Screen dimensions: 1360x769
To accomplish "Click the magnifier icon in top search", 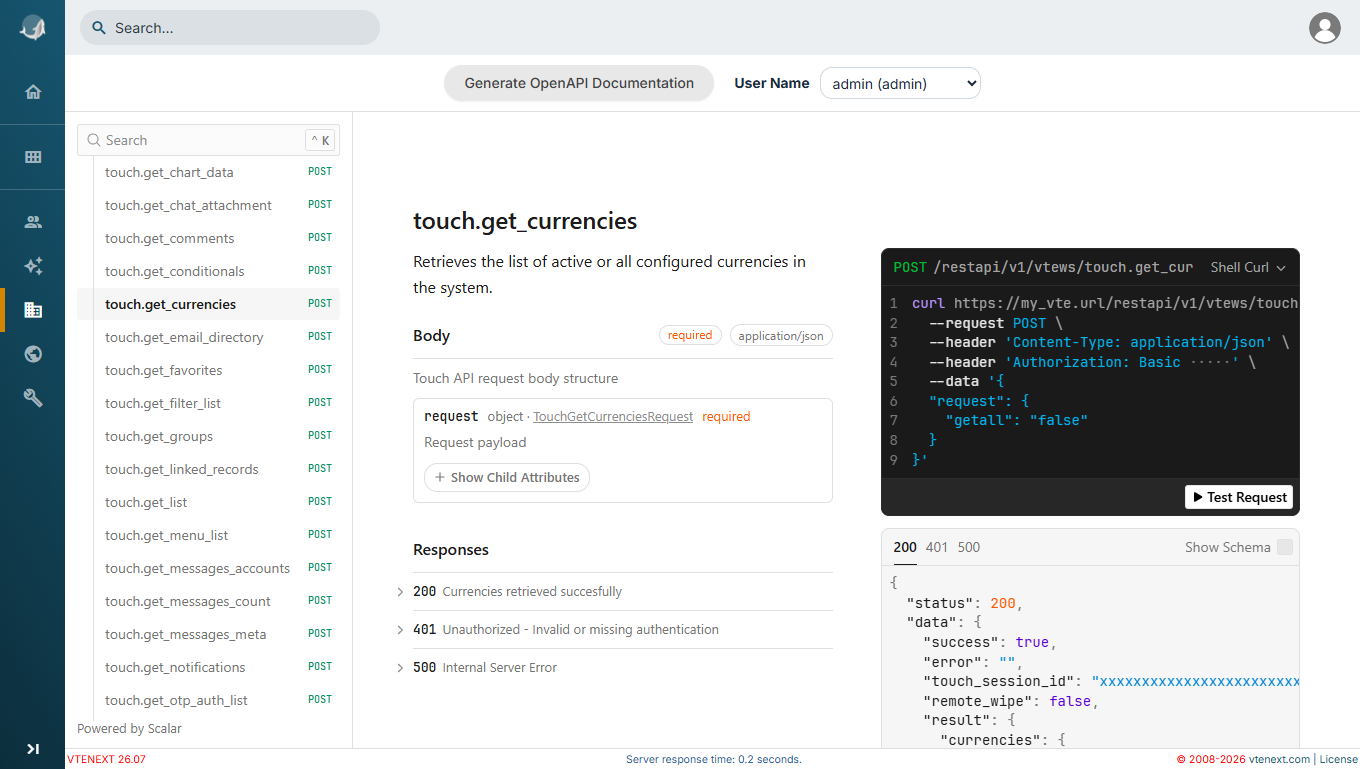I will click(x=99, y=28).
